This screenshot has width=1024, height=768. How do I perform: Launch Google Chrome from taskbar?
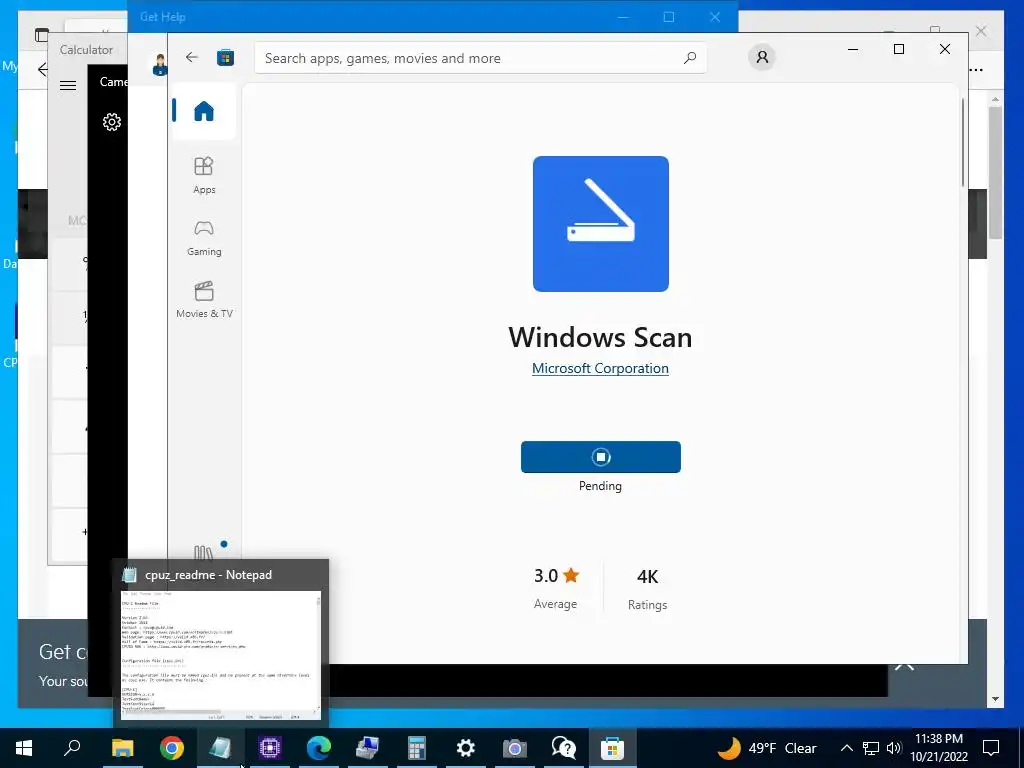(172, 748)
